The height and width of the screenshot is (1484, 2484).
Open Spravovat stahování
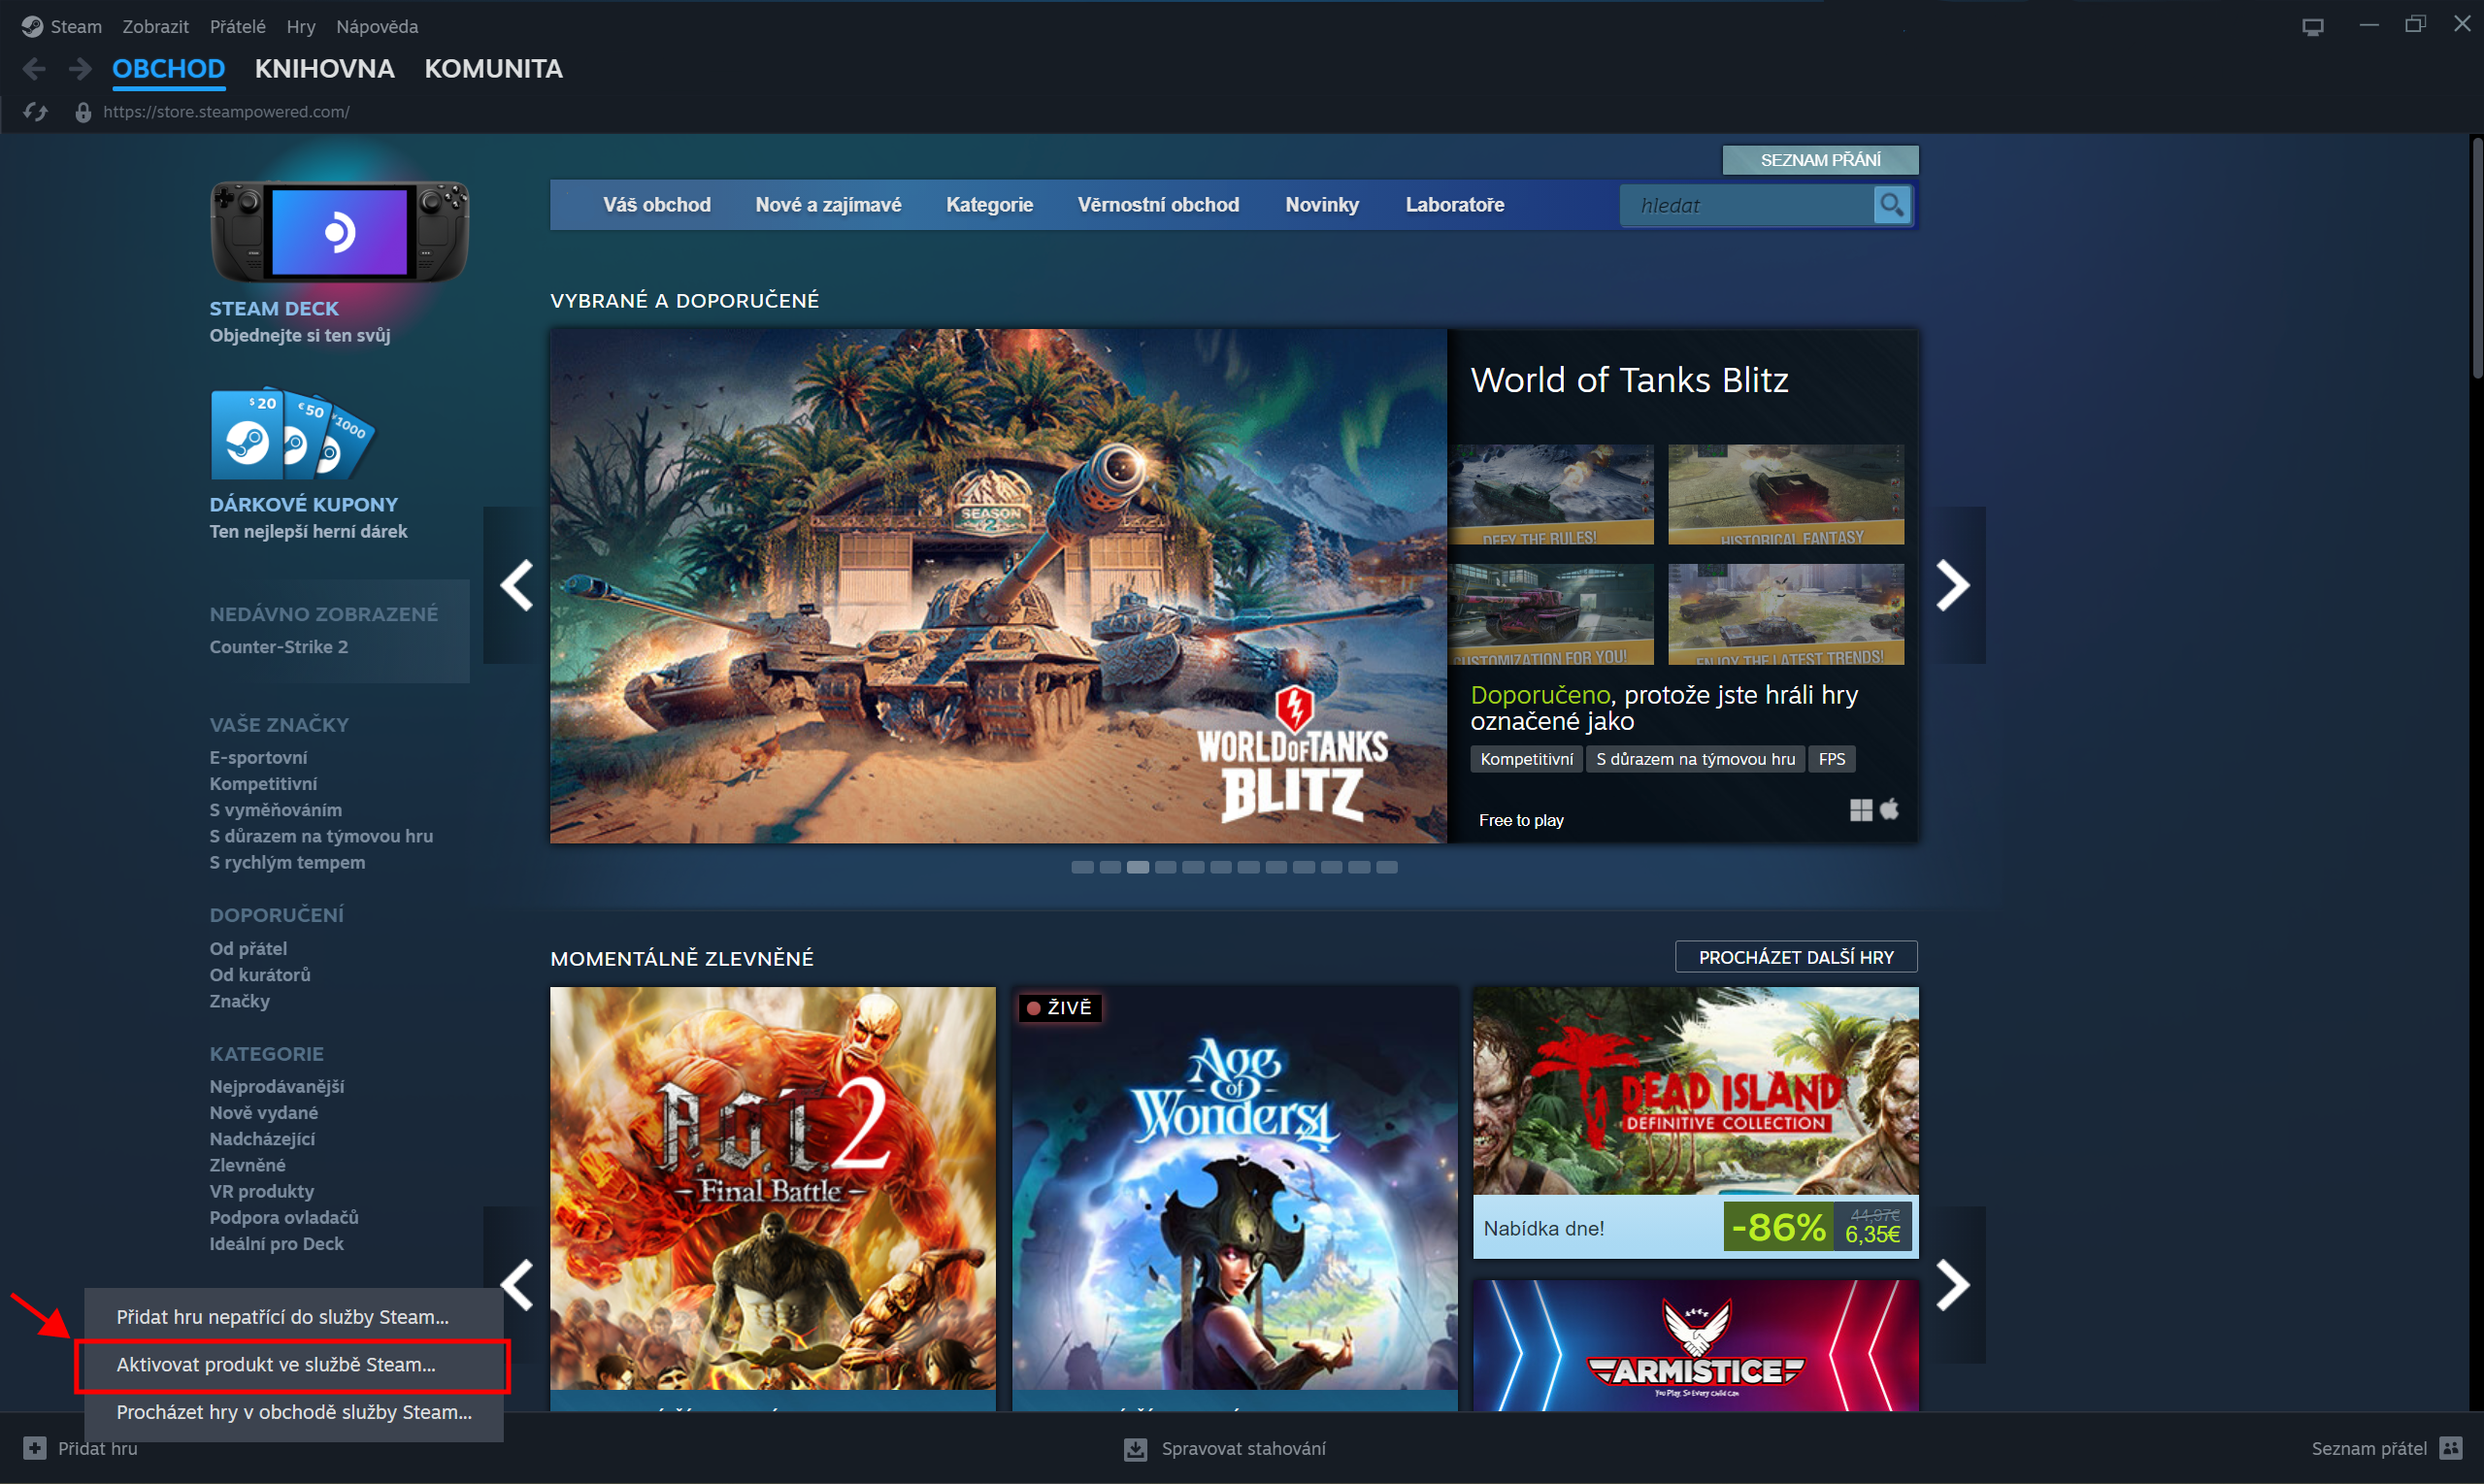pos(1225,1448)
